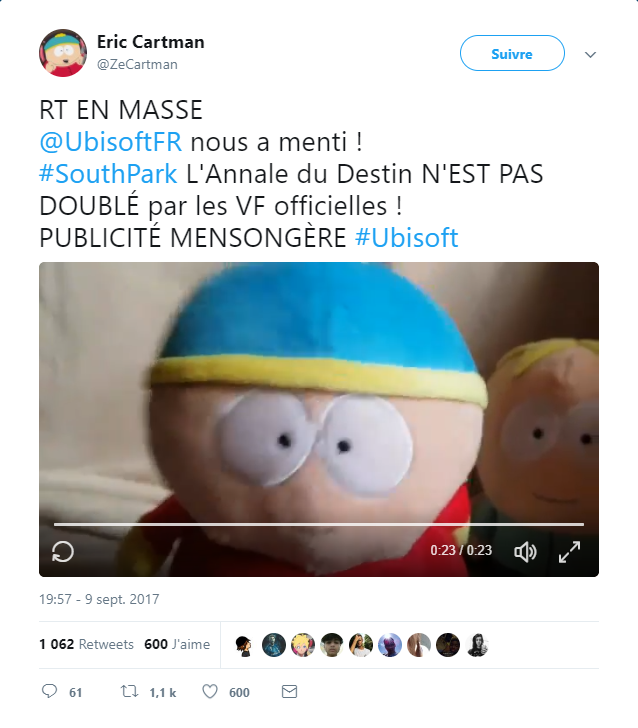The image size is (638, 728).
Task: Click the @ZeCartman handle
Action: [x=137, y=64]
